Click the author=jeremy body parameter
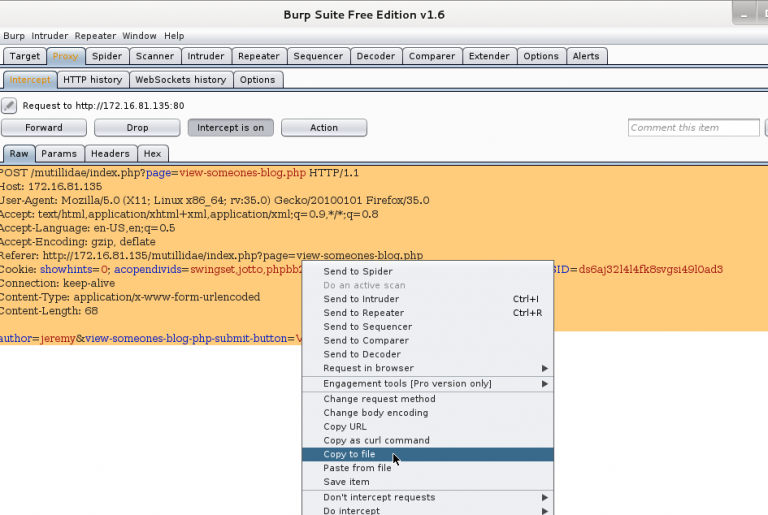Image resolution: width=768 pixels, height=515 pixels. [38, 339]
